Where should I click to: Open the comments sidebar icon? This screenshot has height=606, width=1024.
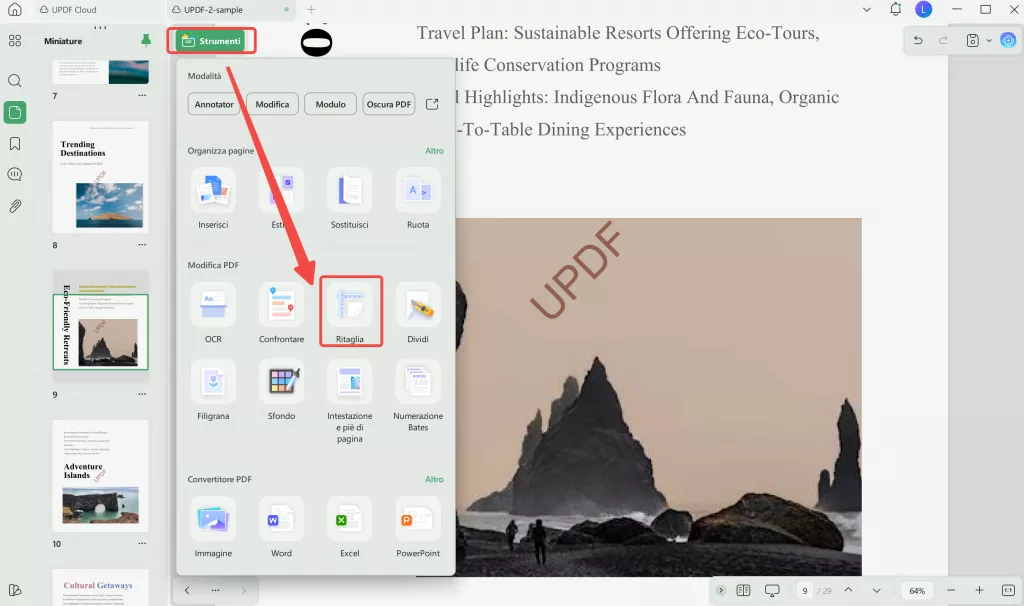click(15, 174)
